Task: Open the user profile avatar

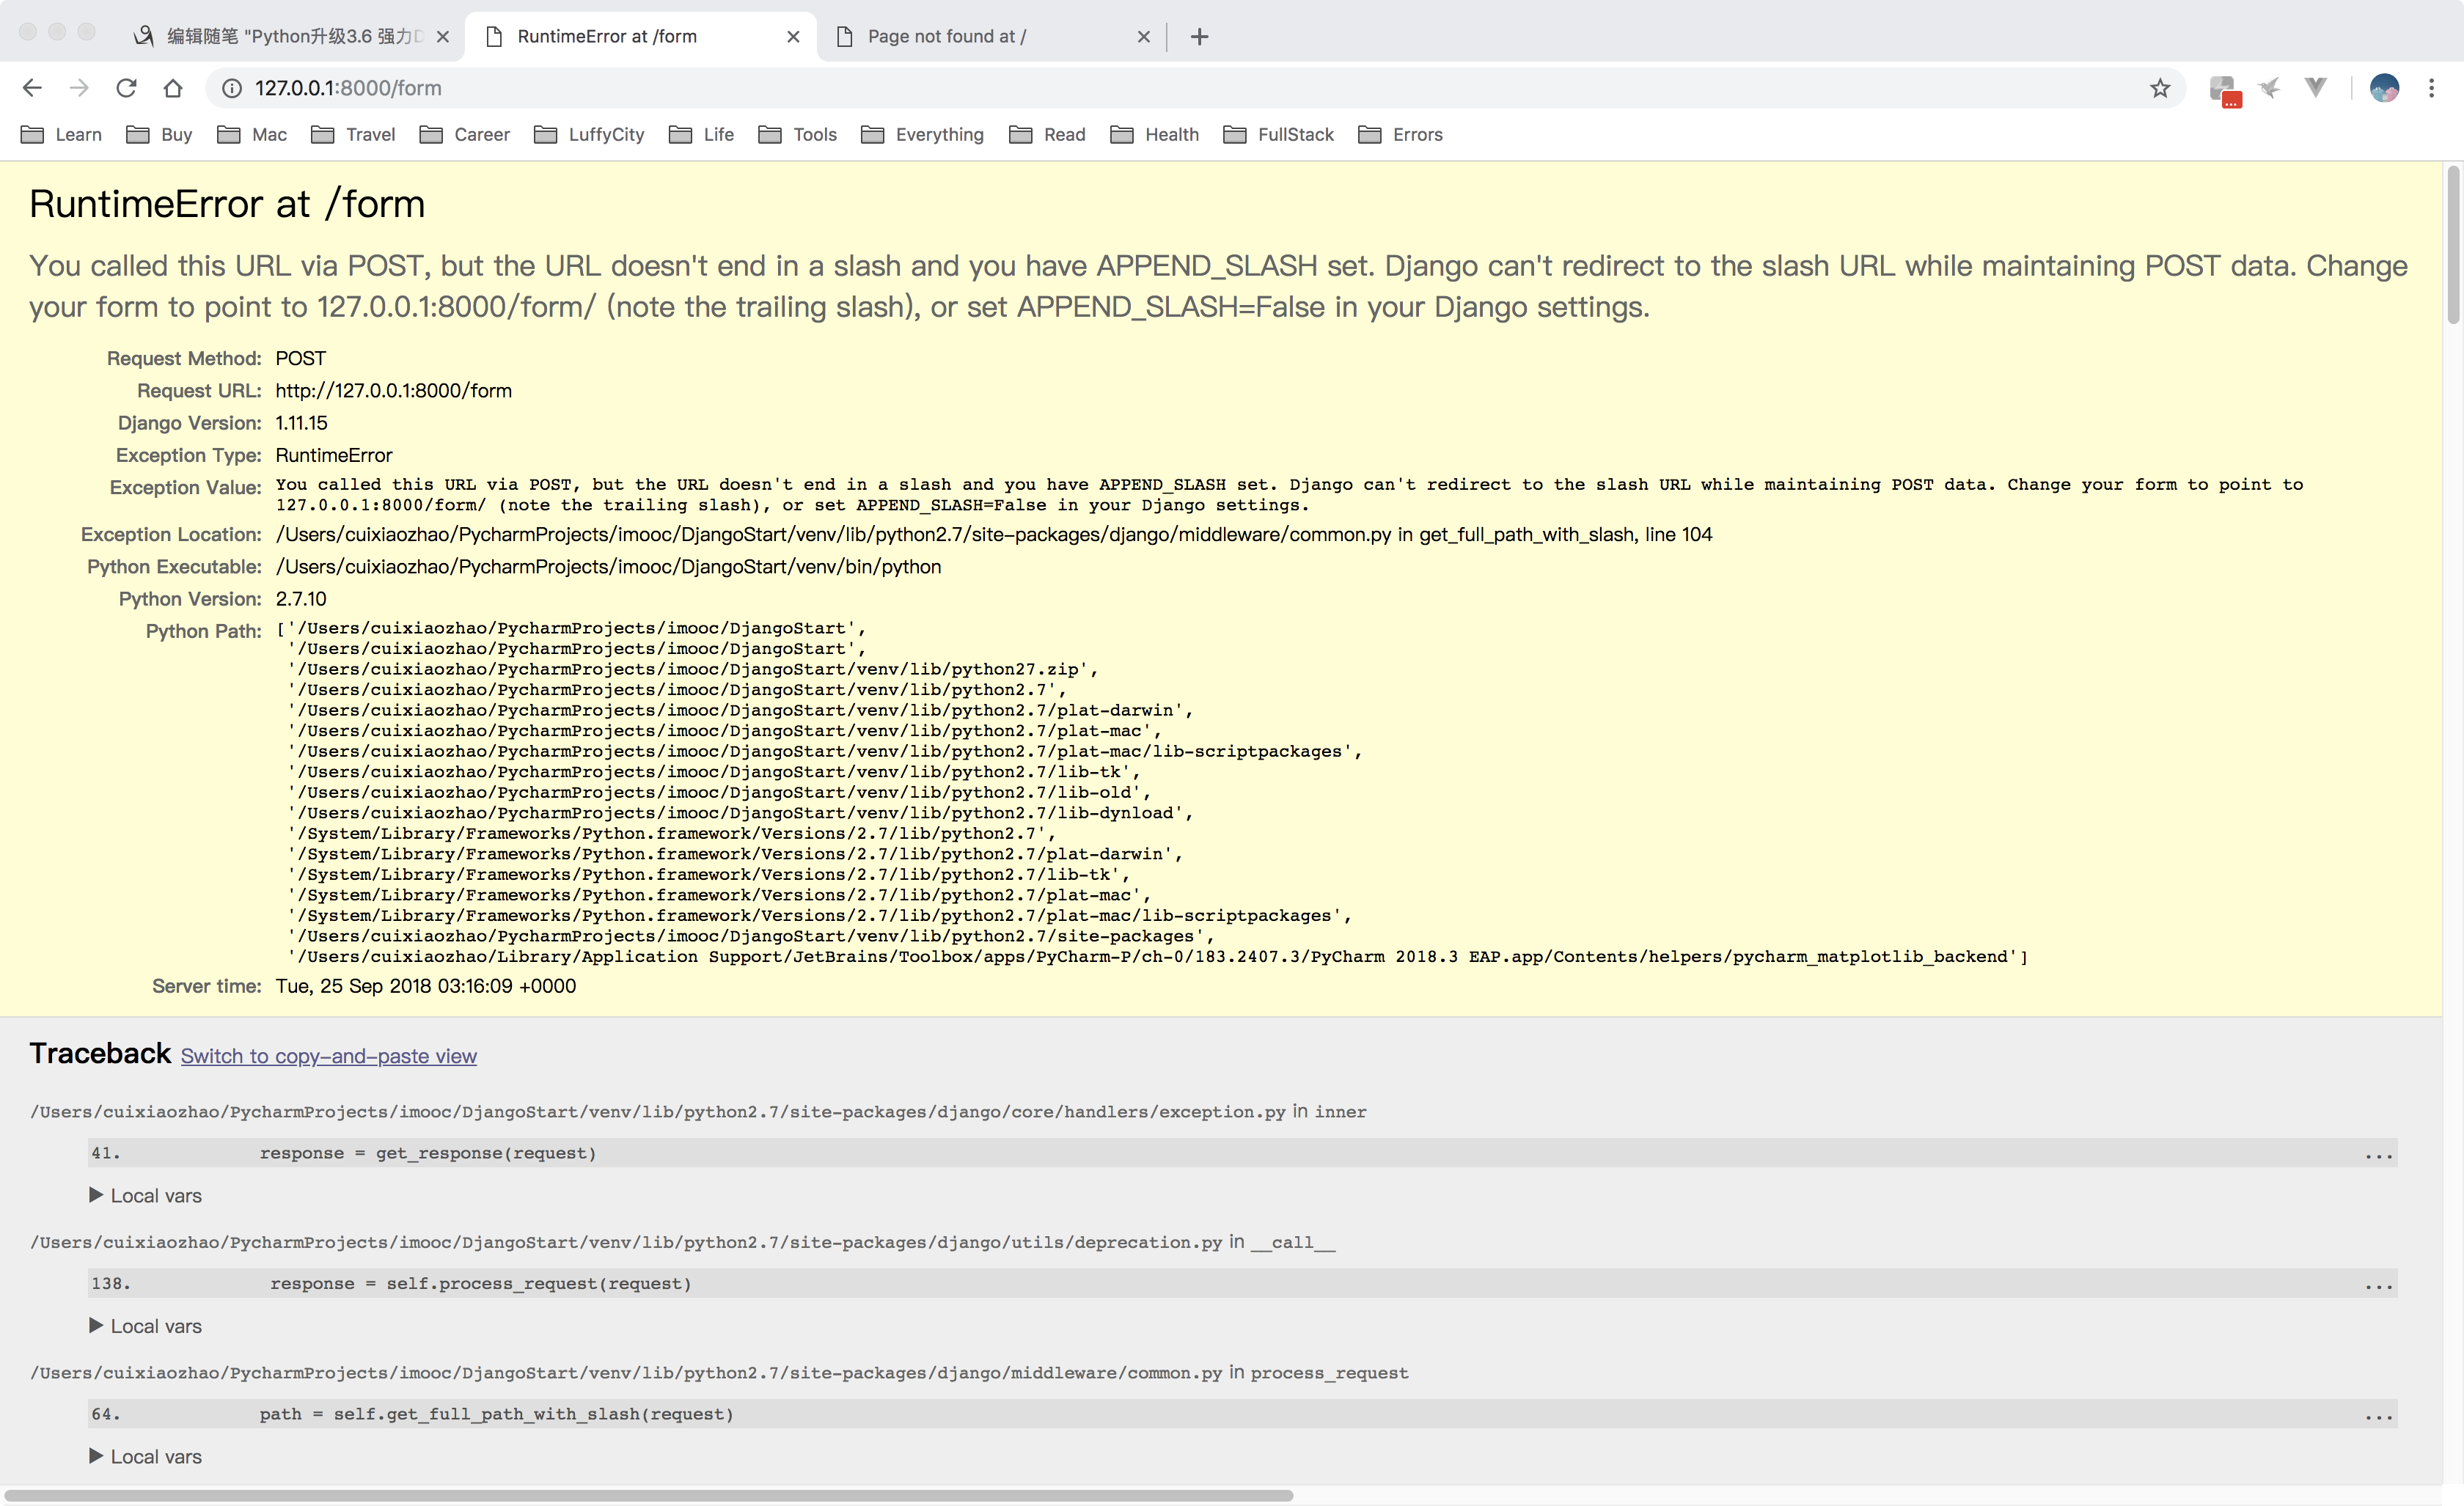Action: click(x=2384, y=88)
